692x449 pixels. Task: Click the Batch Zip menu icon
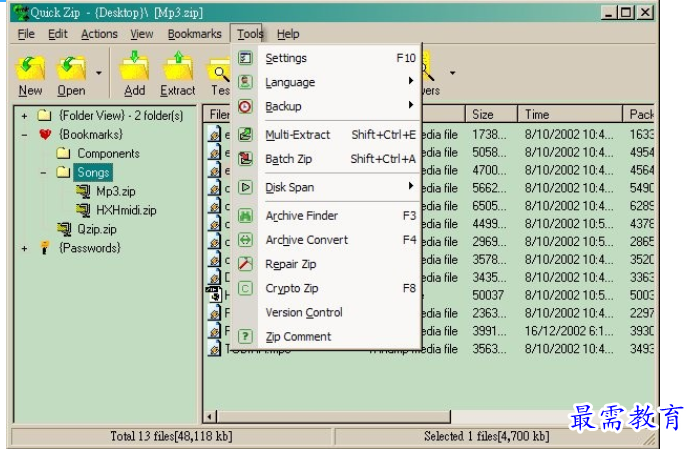coord(245,158)
